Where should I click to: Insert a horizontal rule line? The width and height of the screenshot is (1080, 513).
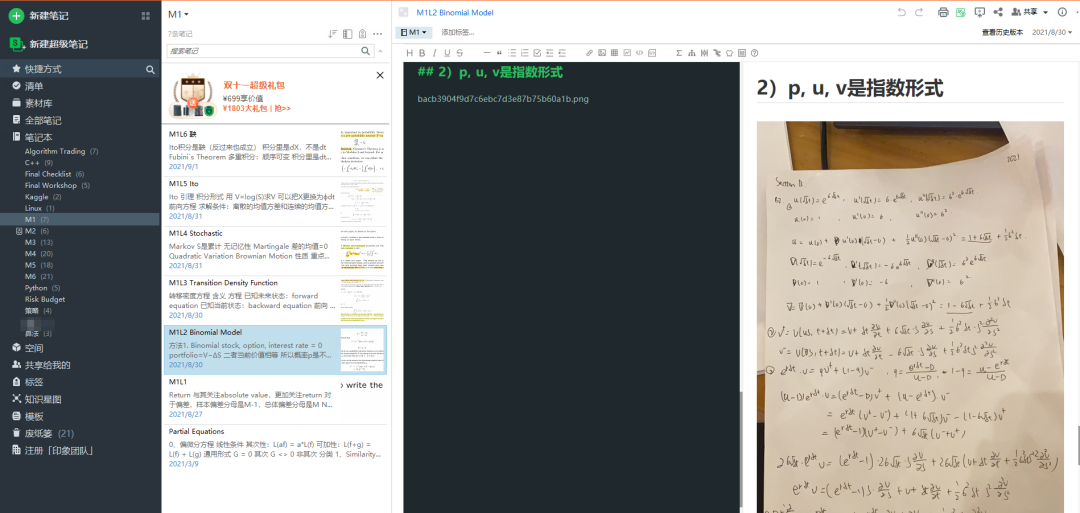[x=487, y=53]
